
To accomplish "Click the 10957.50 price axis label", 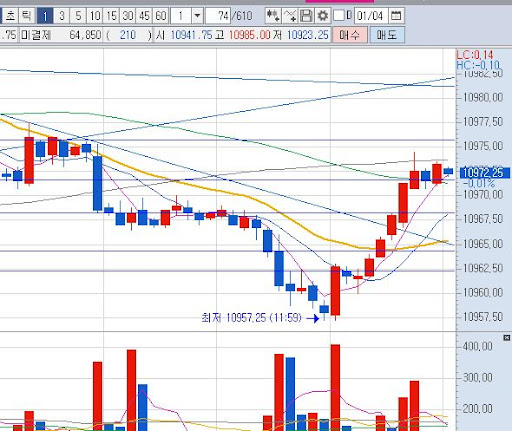I will click(483, 317).
